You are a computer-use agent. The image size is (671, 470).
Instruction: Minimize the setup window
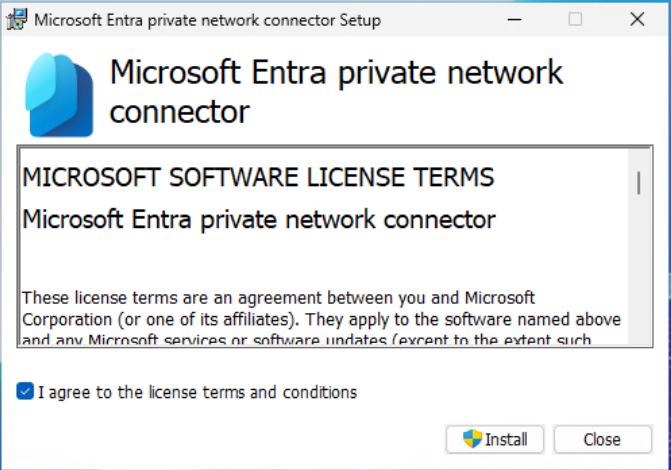coord(514,19)
